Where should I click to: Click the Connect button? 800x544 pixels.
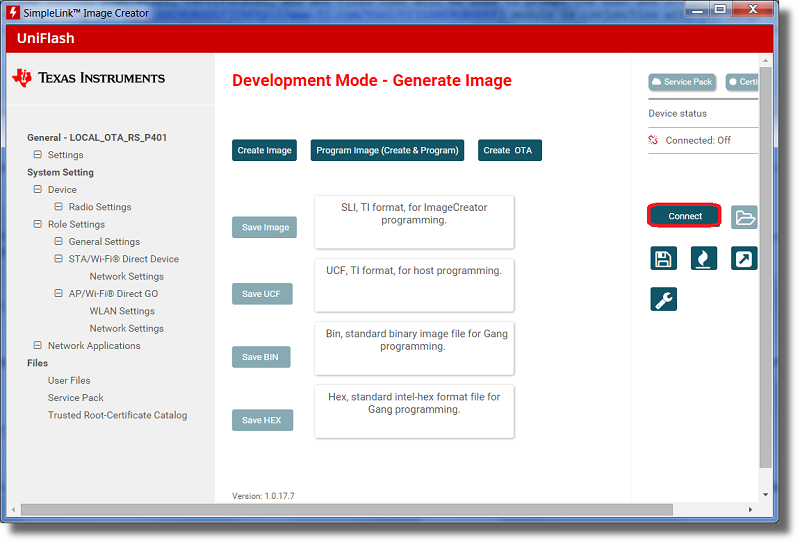pos(685,216)
